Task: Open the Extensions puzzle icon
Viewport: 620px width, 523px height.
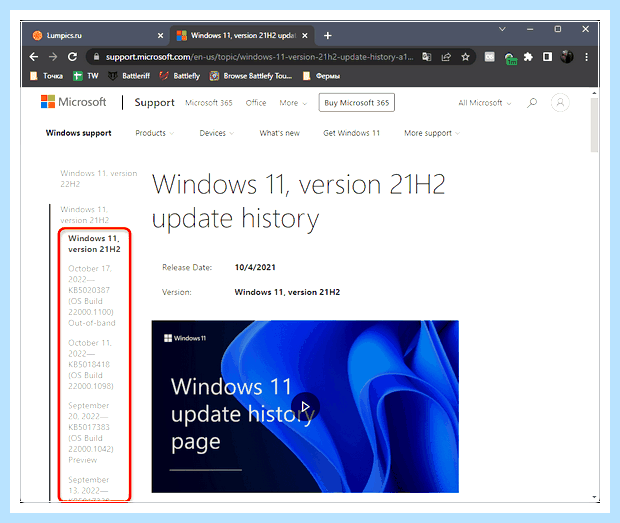Action: 528,57
